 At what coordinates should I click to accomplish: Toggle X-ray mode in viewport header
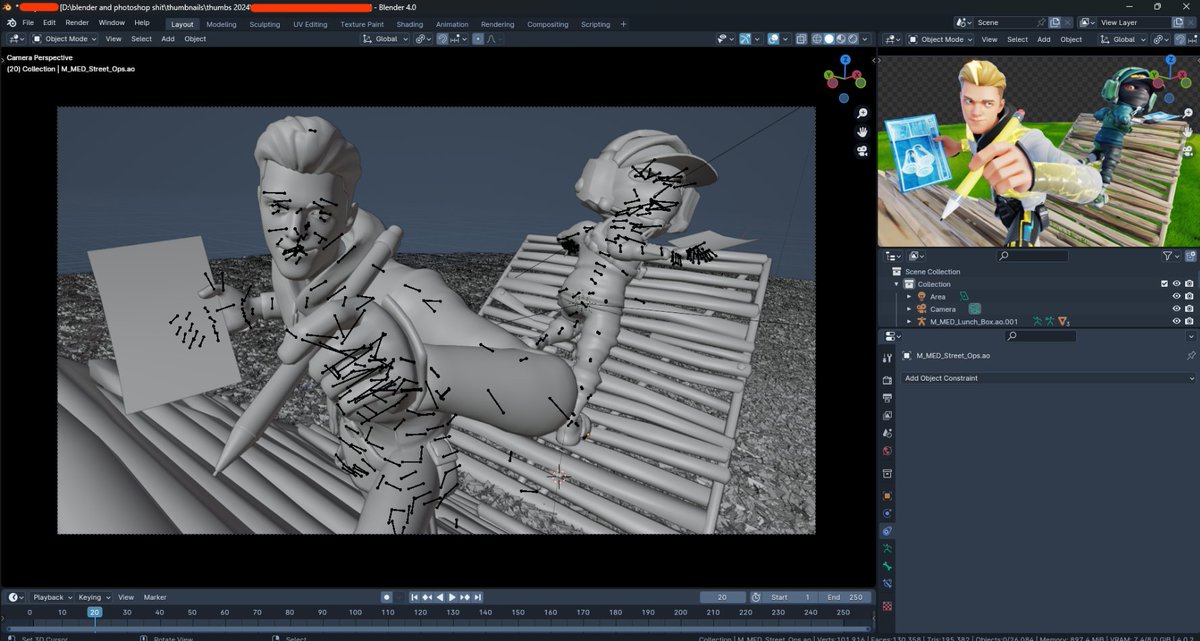click(x=802, y=39)
